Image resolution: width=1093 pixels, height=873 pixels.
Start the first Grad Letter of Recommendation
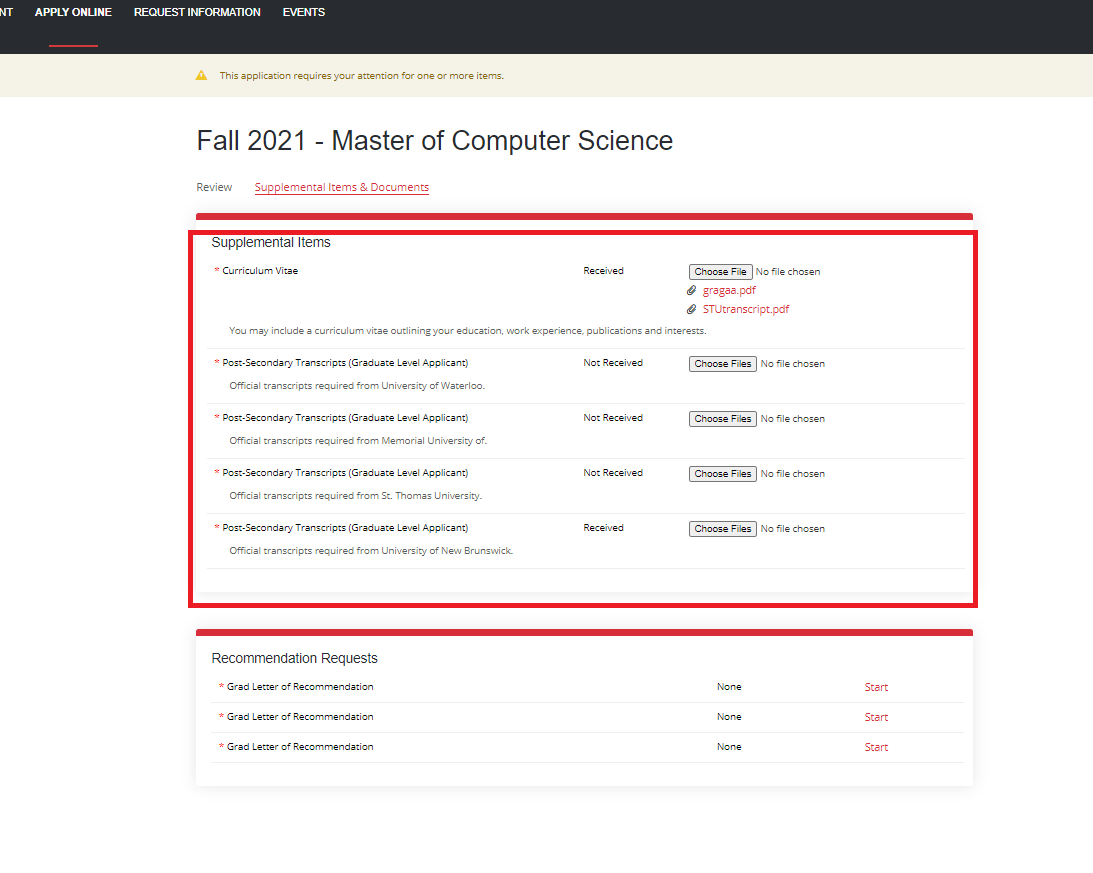876,687
